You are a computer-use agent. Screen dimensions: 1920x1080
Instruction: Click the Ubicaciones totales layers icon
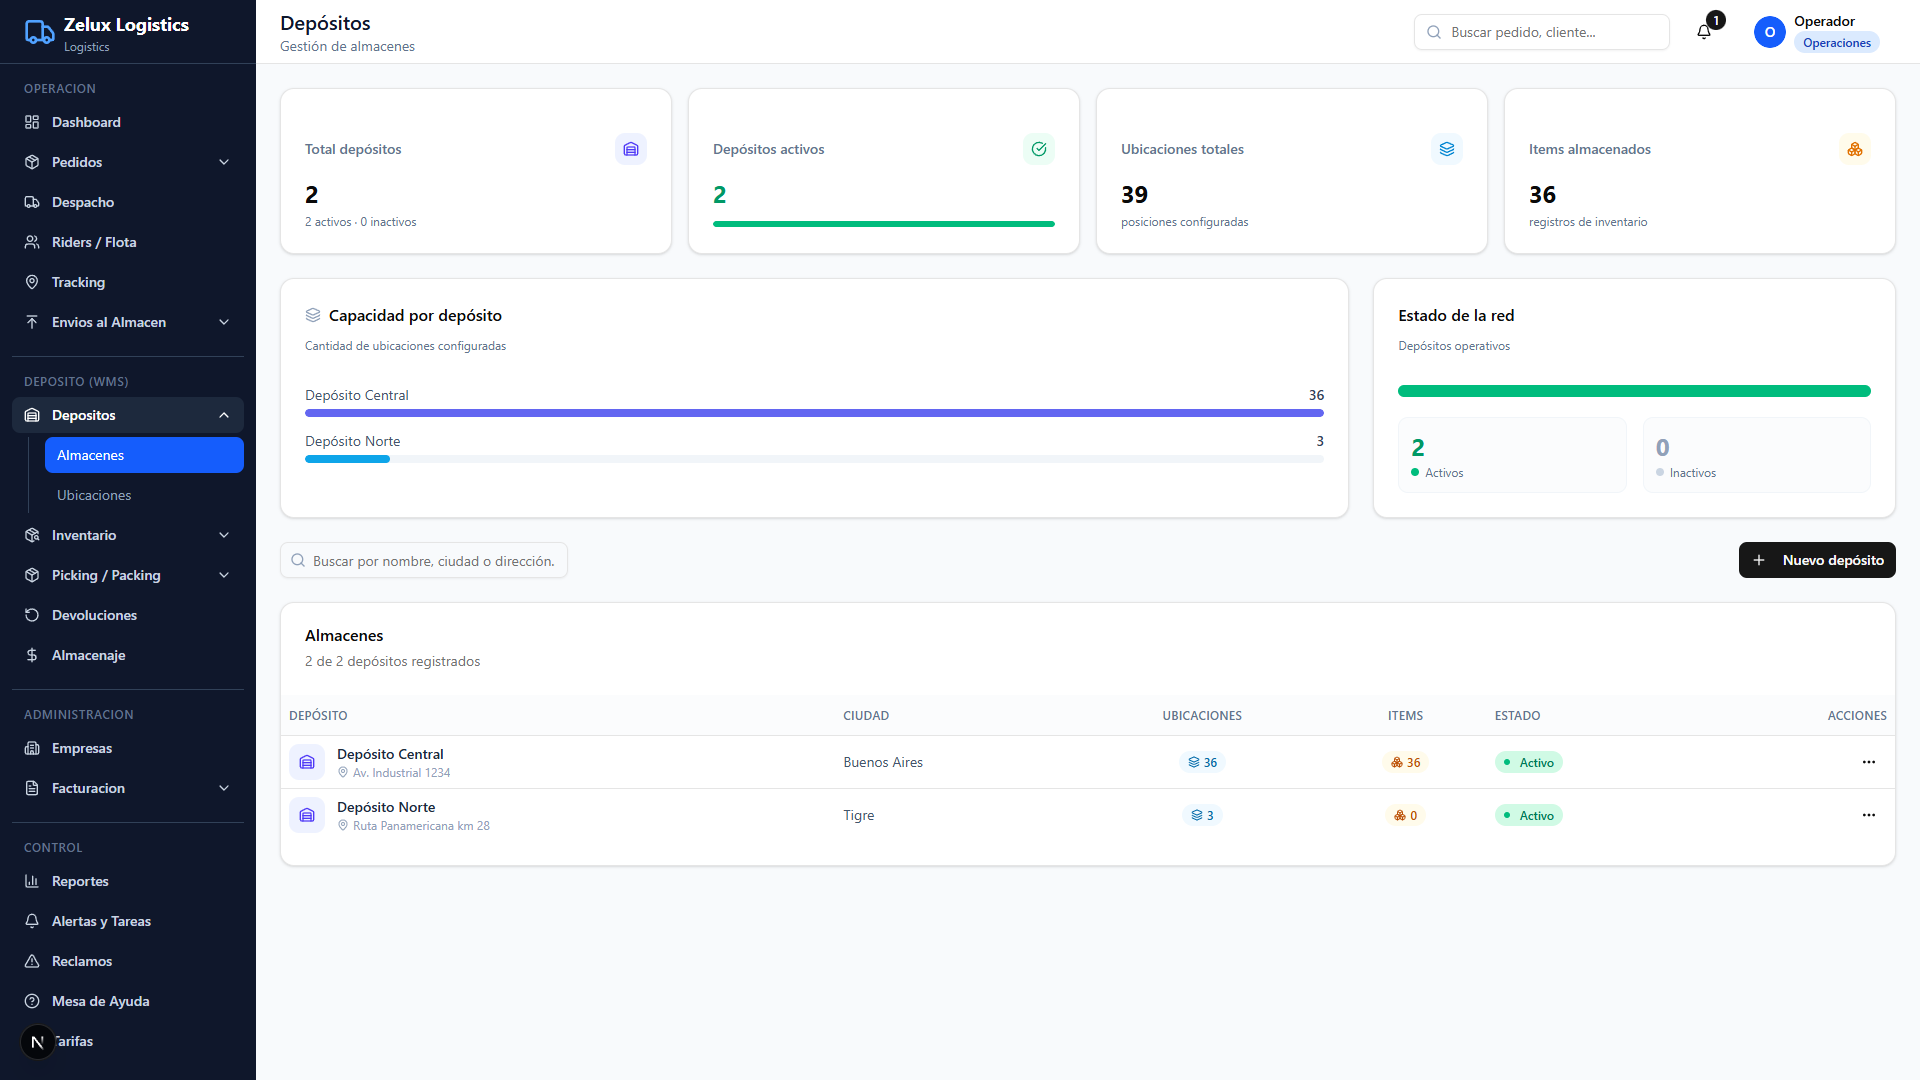point(1447,149)
